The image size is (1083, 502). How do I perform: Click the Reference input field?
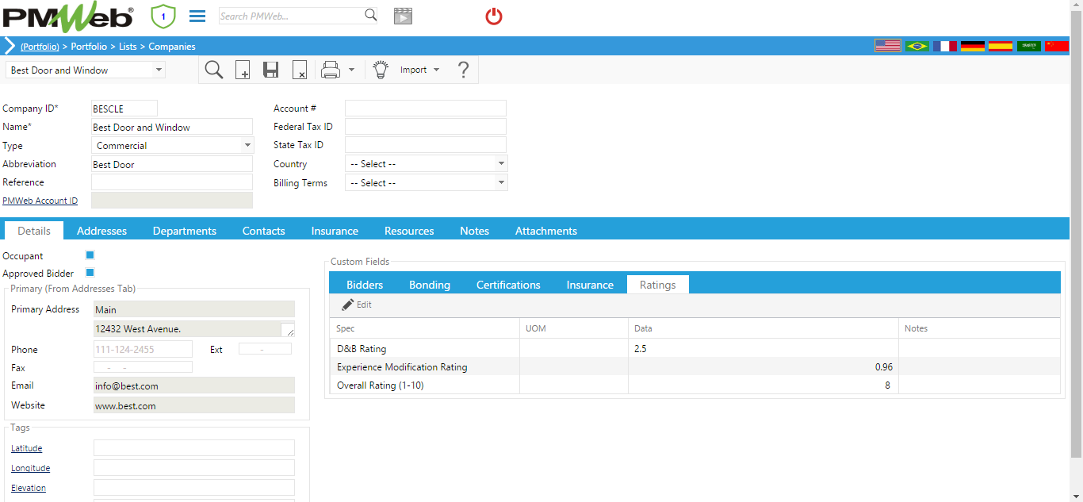[172, 182]
